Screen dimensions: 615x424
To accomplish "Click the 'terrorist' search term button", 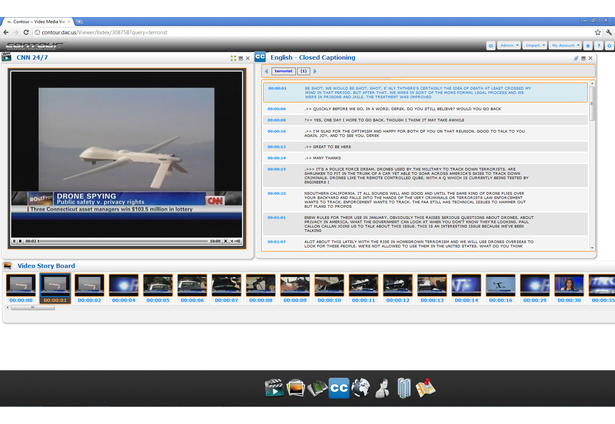I will pyautogui.click(x=283, y=71).
